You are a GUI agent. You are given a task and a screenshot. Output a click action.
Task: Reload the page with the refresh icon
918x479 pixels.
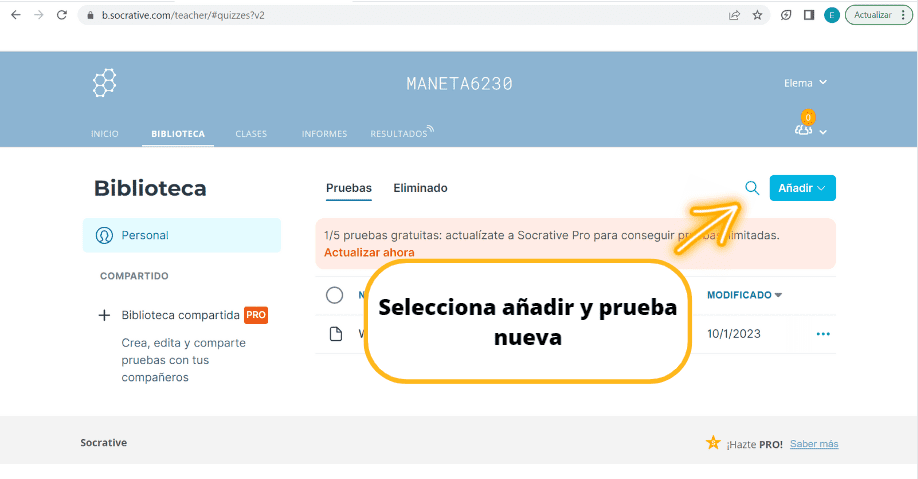pos(61,15)
